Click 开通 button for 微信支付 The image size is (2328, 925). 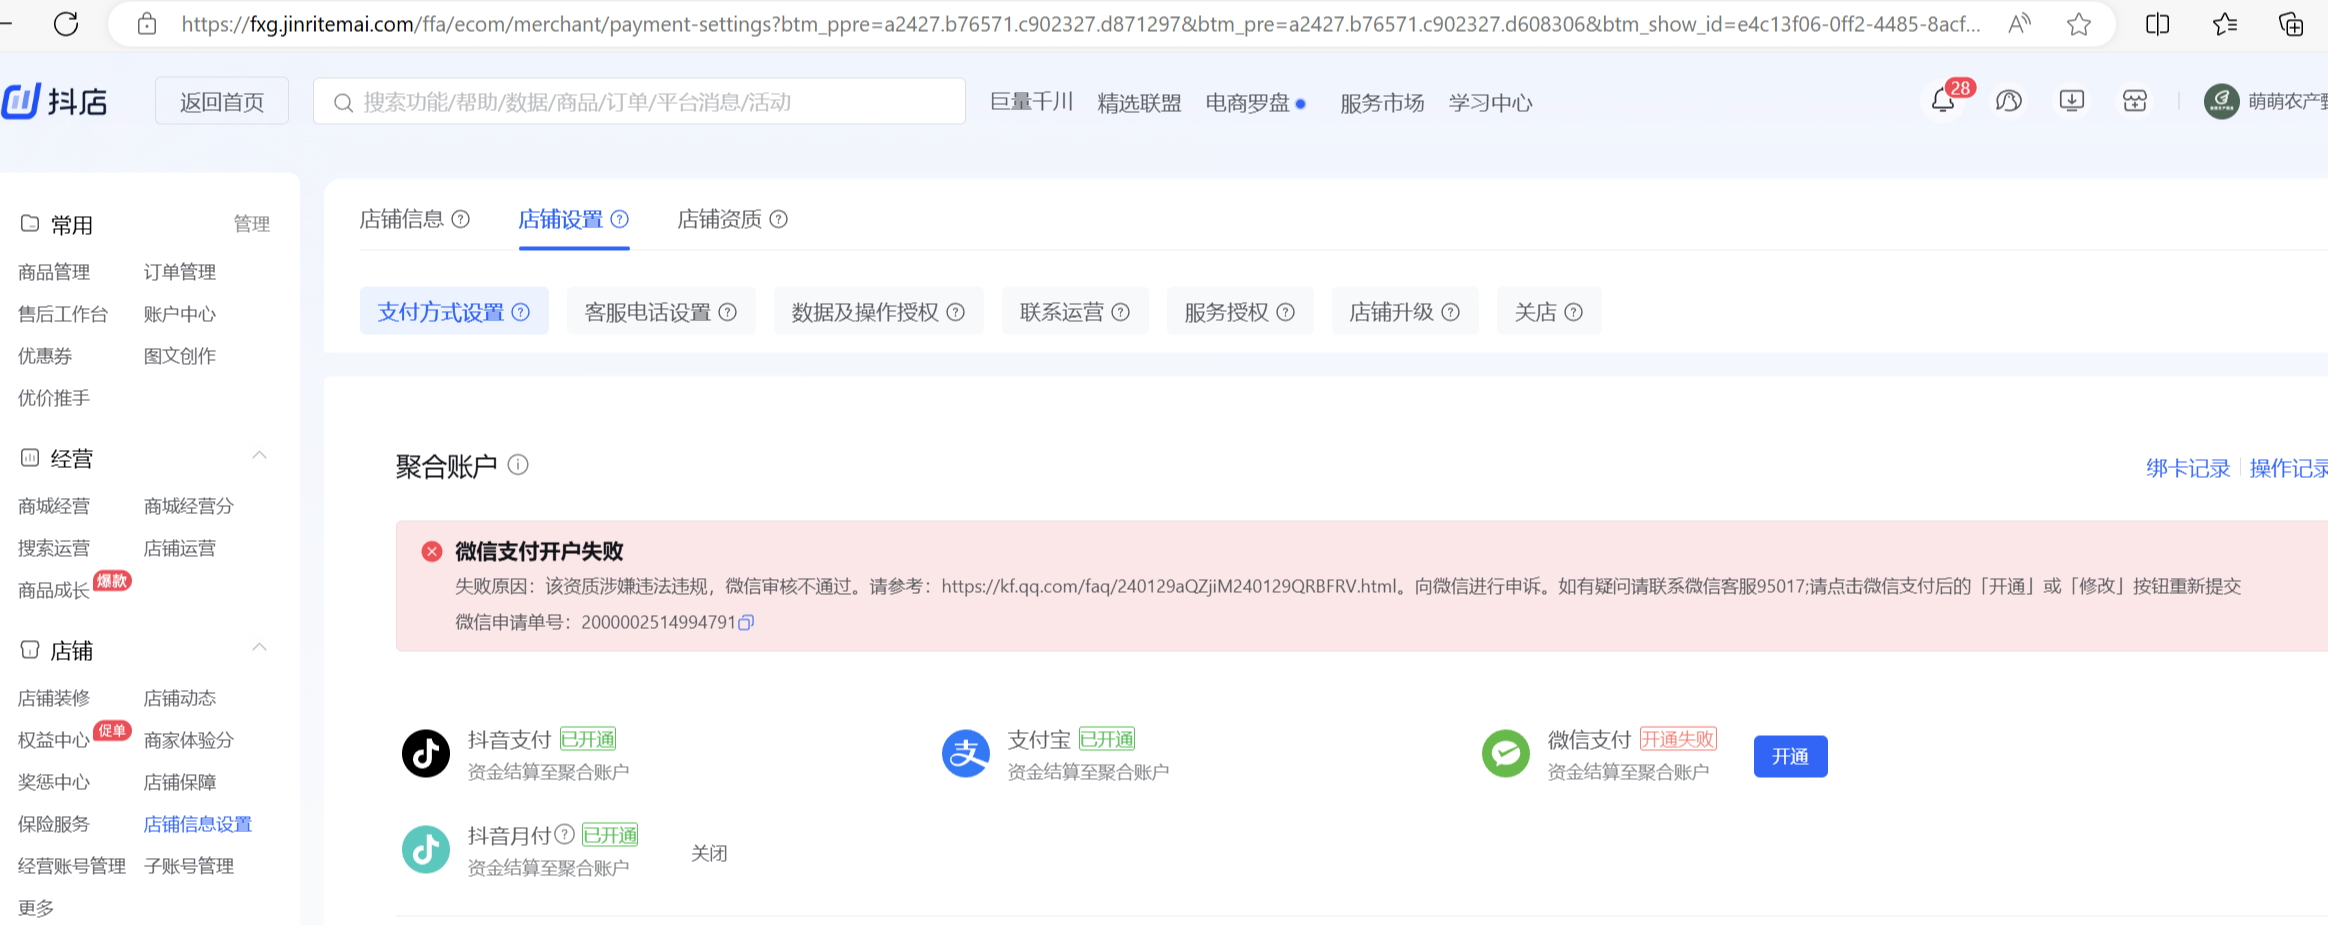coord(1790,757)
